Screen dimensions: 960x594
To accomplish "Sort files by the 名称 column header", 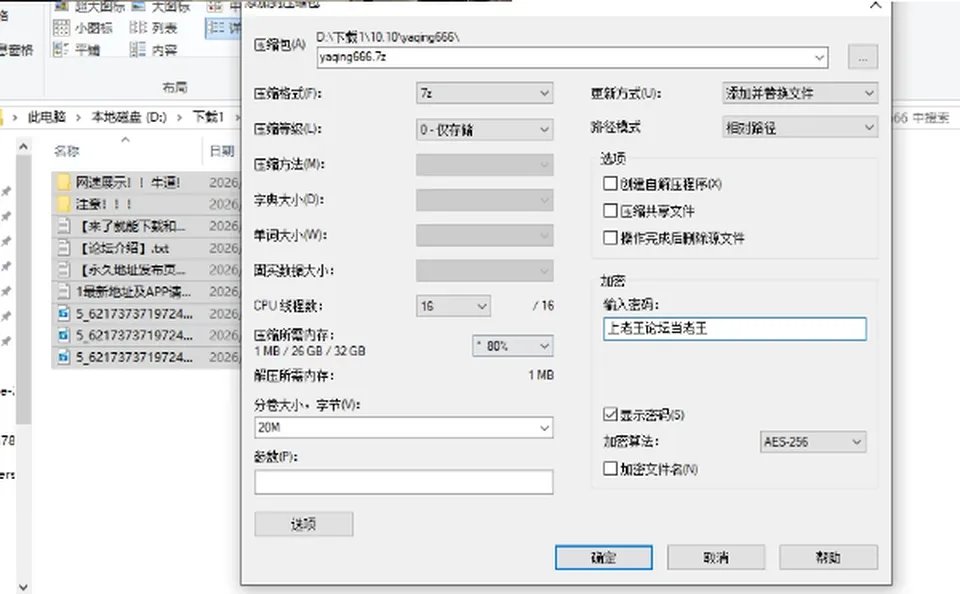I will pyautogui.click(x=67, y=151).
